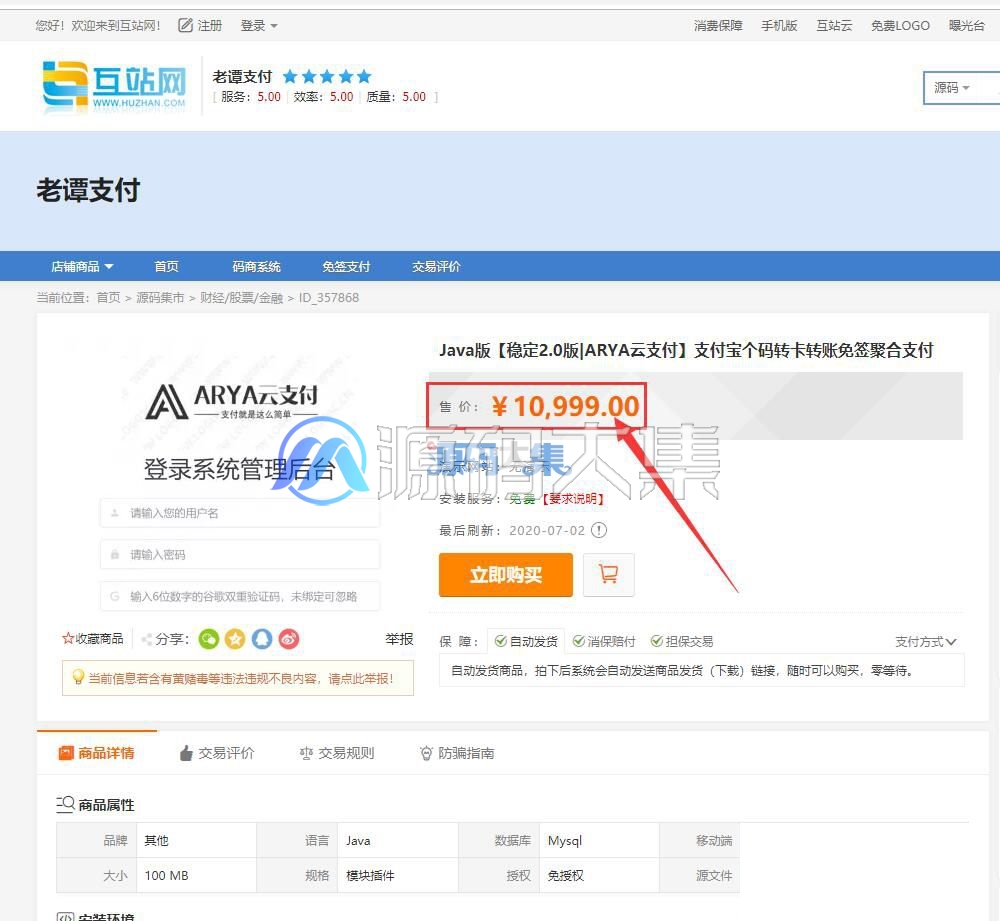Click the 互站网 site logo
1000x921 pixels.
114,87
